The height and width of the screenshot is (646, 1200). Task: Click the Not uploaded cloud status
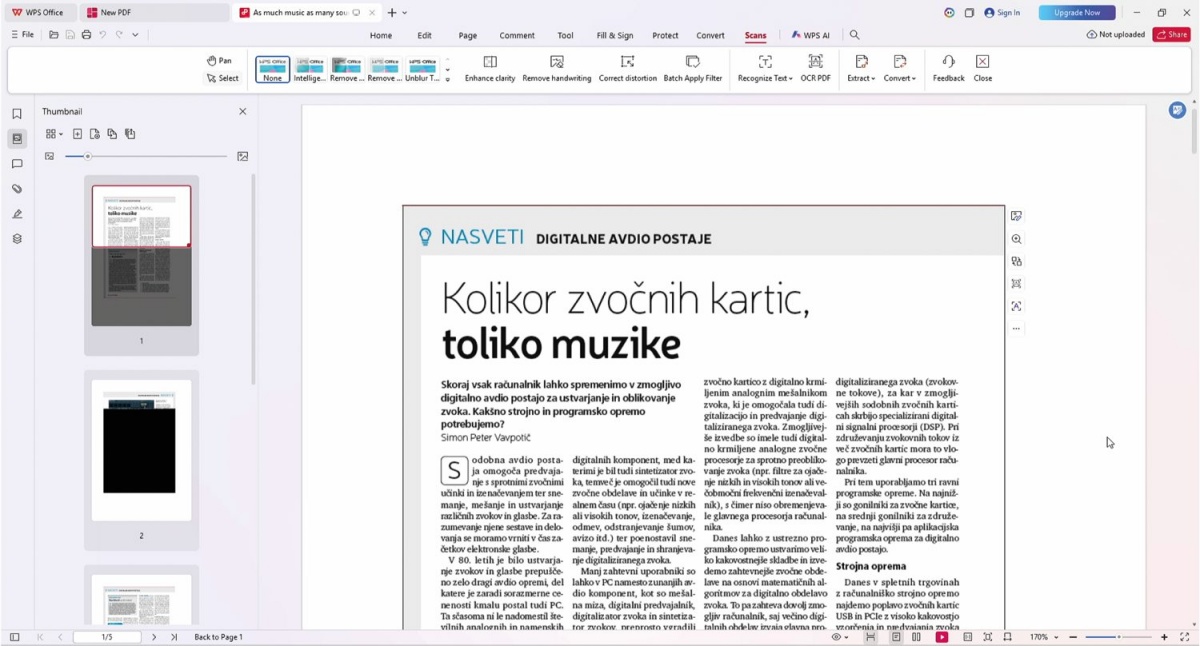tap(1115, 35)
